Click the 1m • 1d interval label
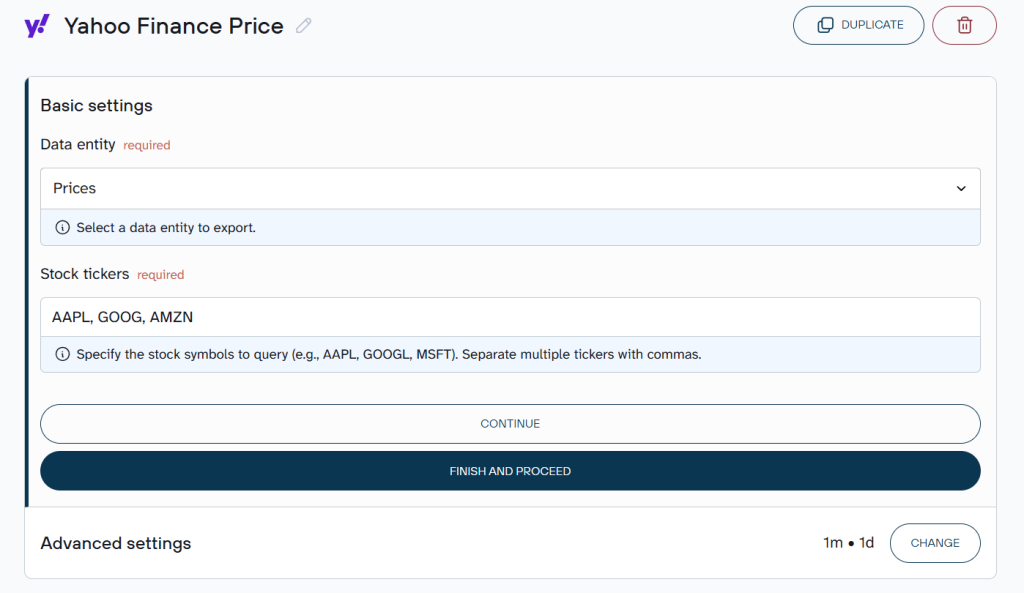Viewport: 1024px width, 593px height. 846,542
